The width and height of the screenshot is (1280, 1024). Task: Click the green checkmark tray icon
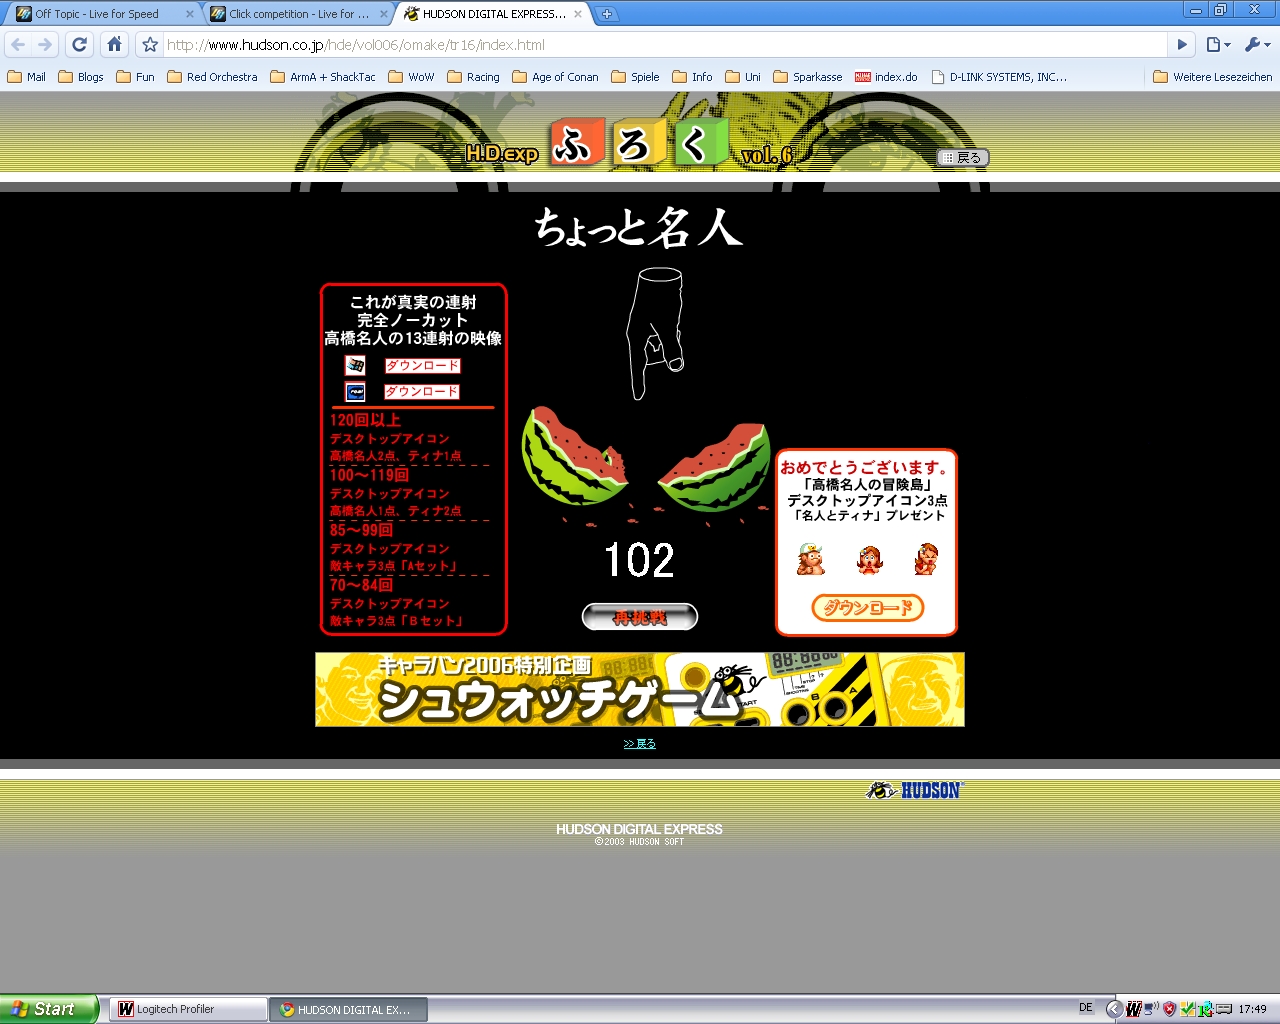pyautogui.click(x=1188, y=1009)
